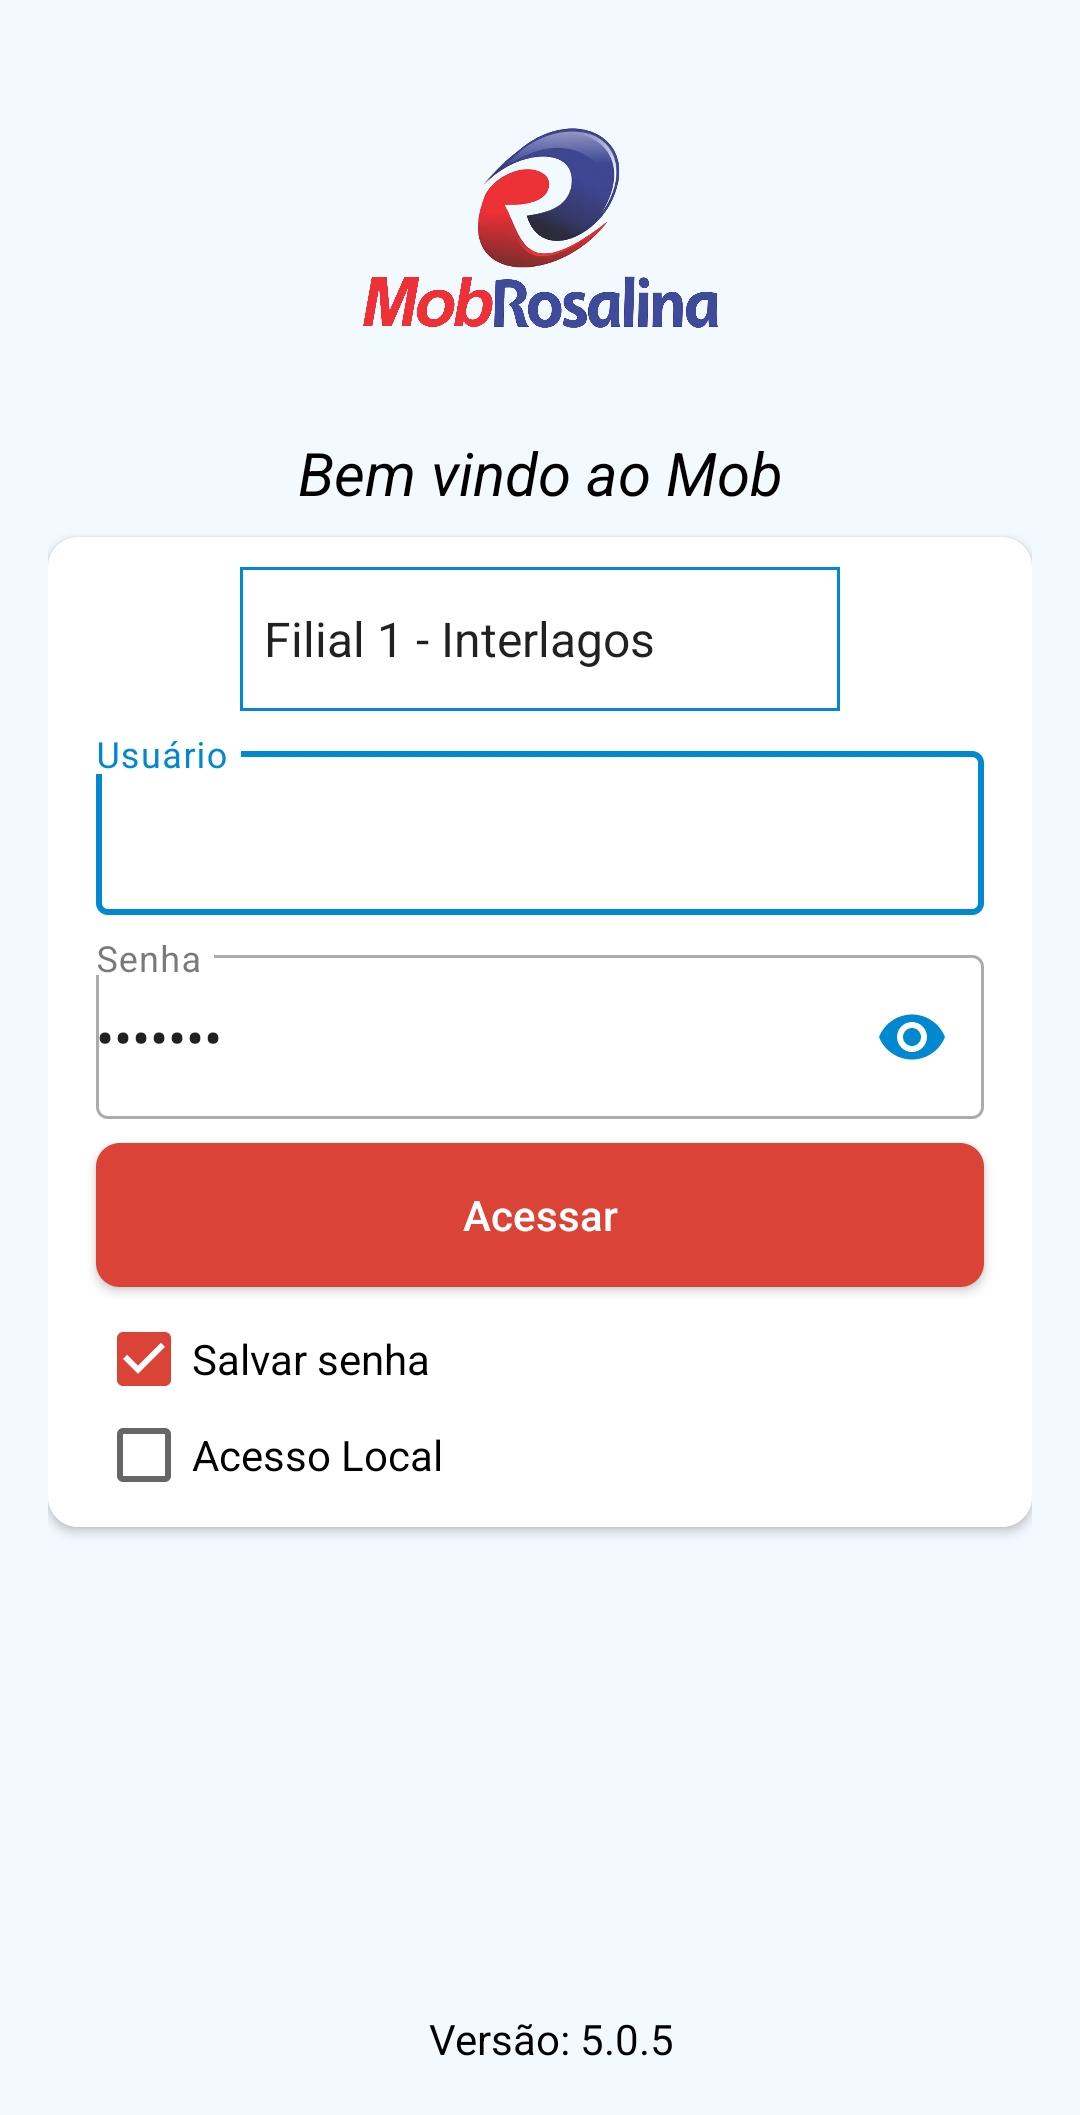Click the Bem vindo ao Mob heading

tap(540, 476)
